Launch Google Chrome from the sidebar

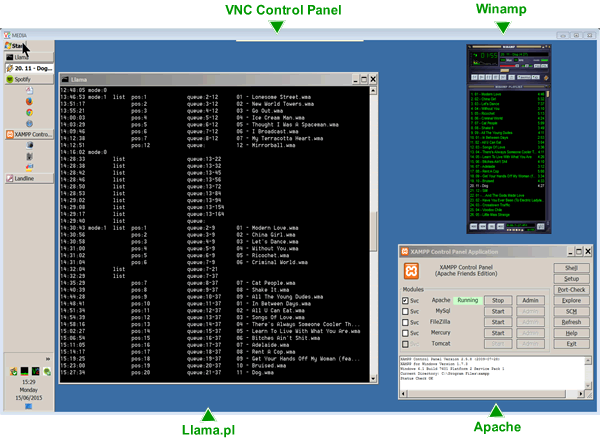point(29,113)
